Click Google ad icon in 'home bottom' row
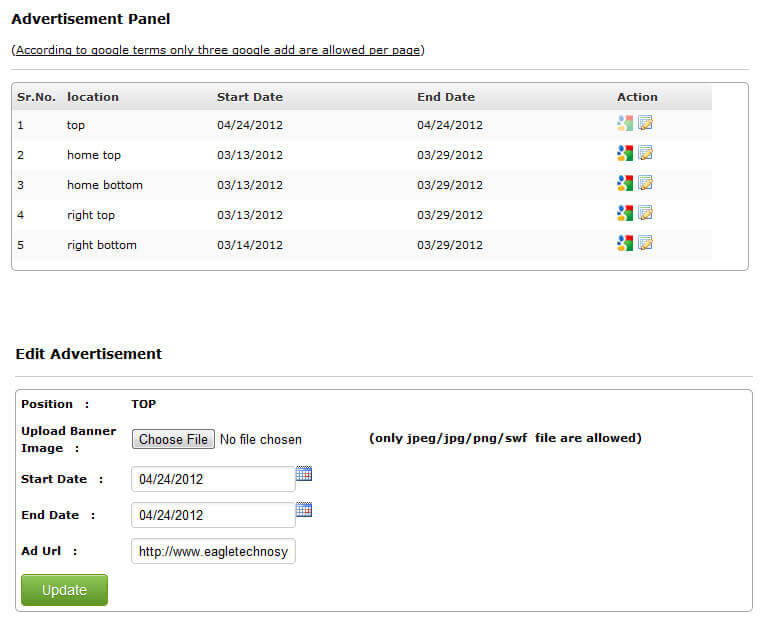This screenshot has width=776, height=634. (x=625, y=183)
